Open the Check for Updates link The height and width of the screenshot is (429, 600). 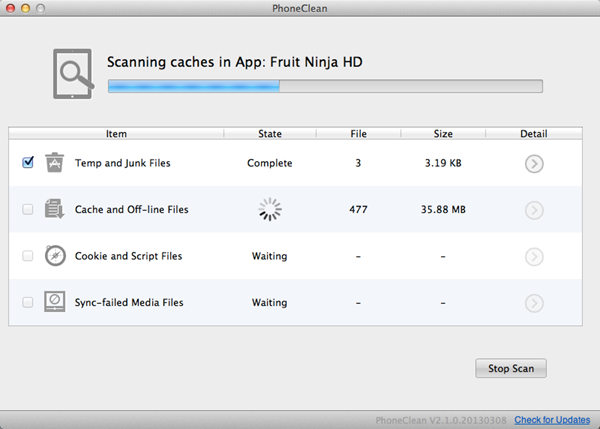(x=552, y=420)
